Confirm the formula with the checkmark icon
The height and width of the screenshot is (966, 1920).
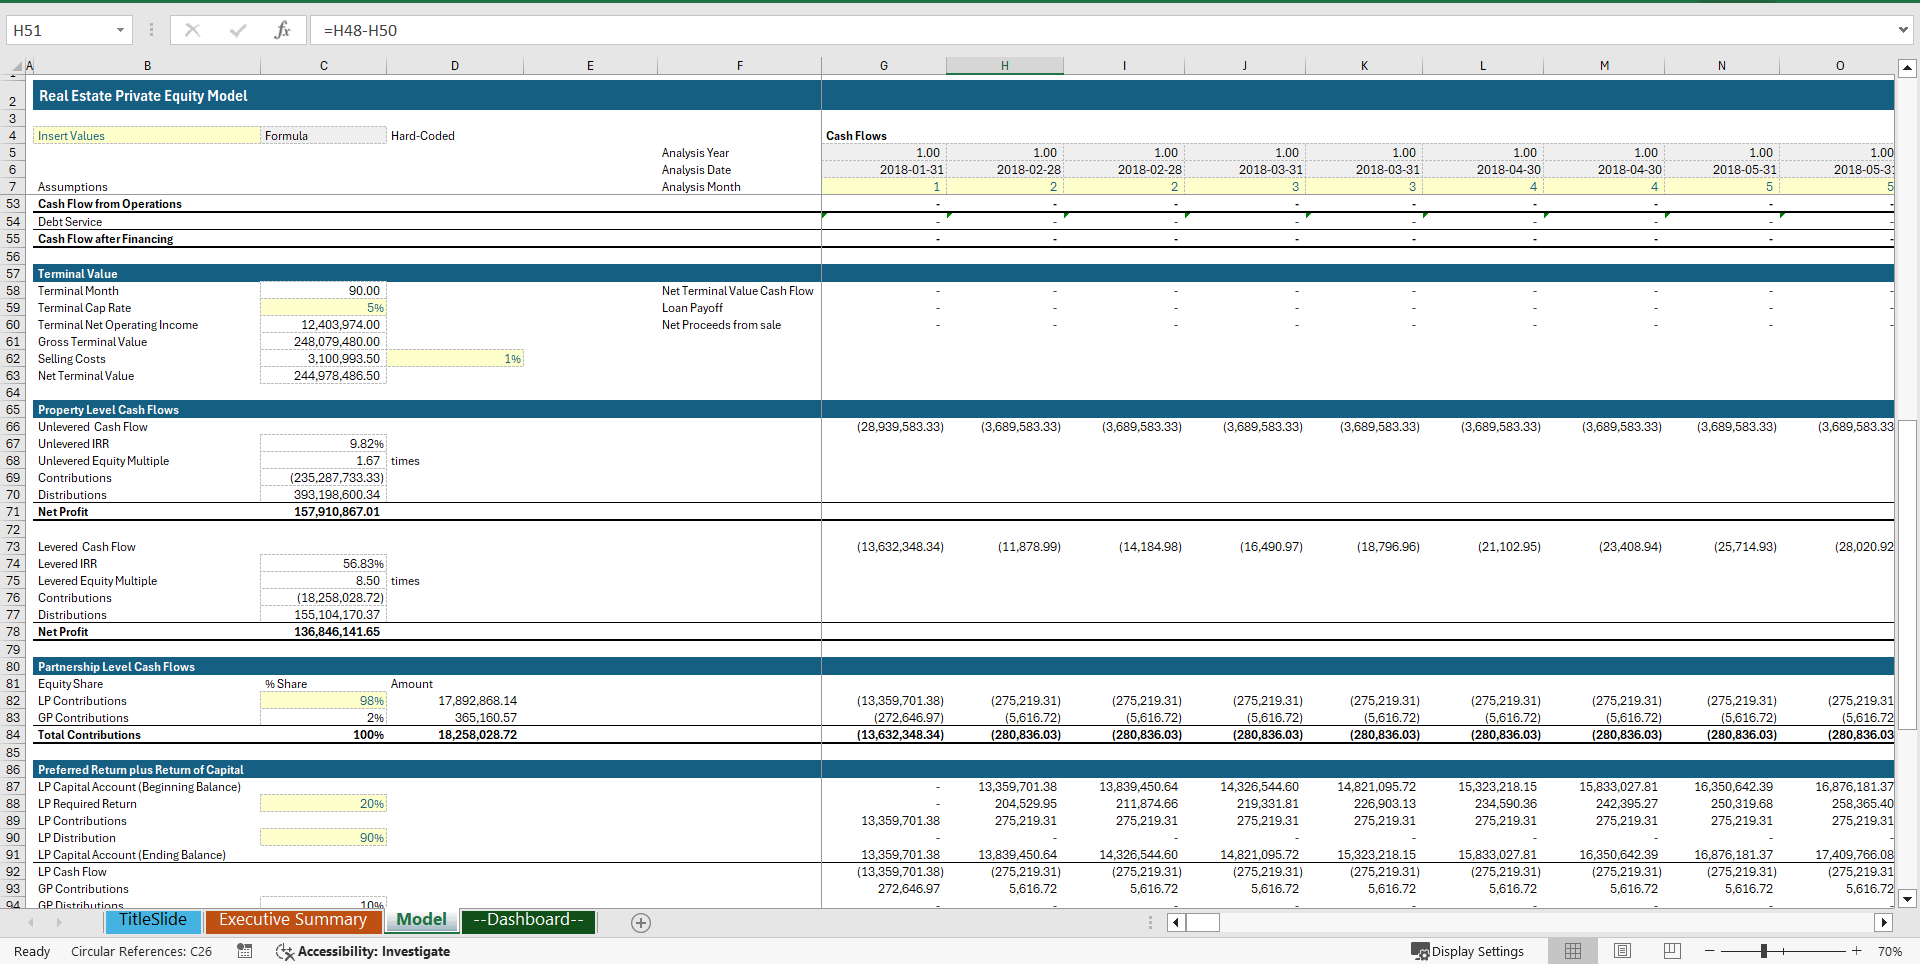tap(238, 30)
